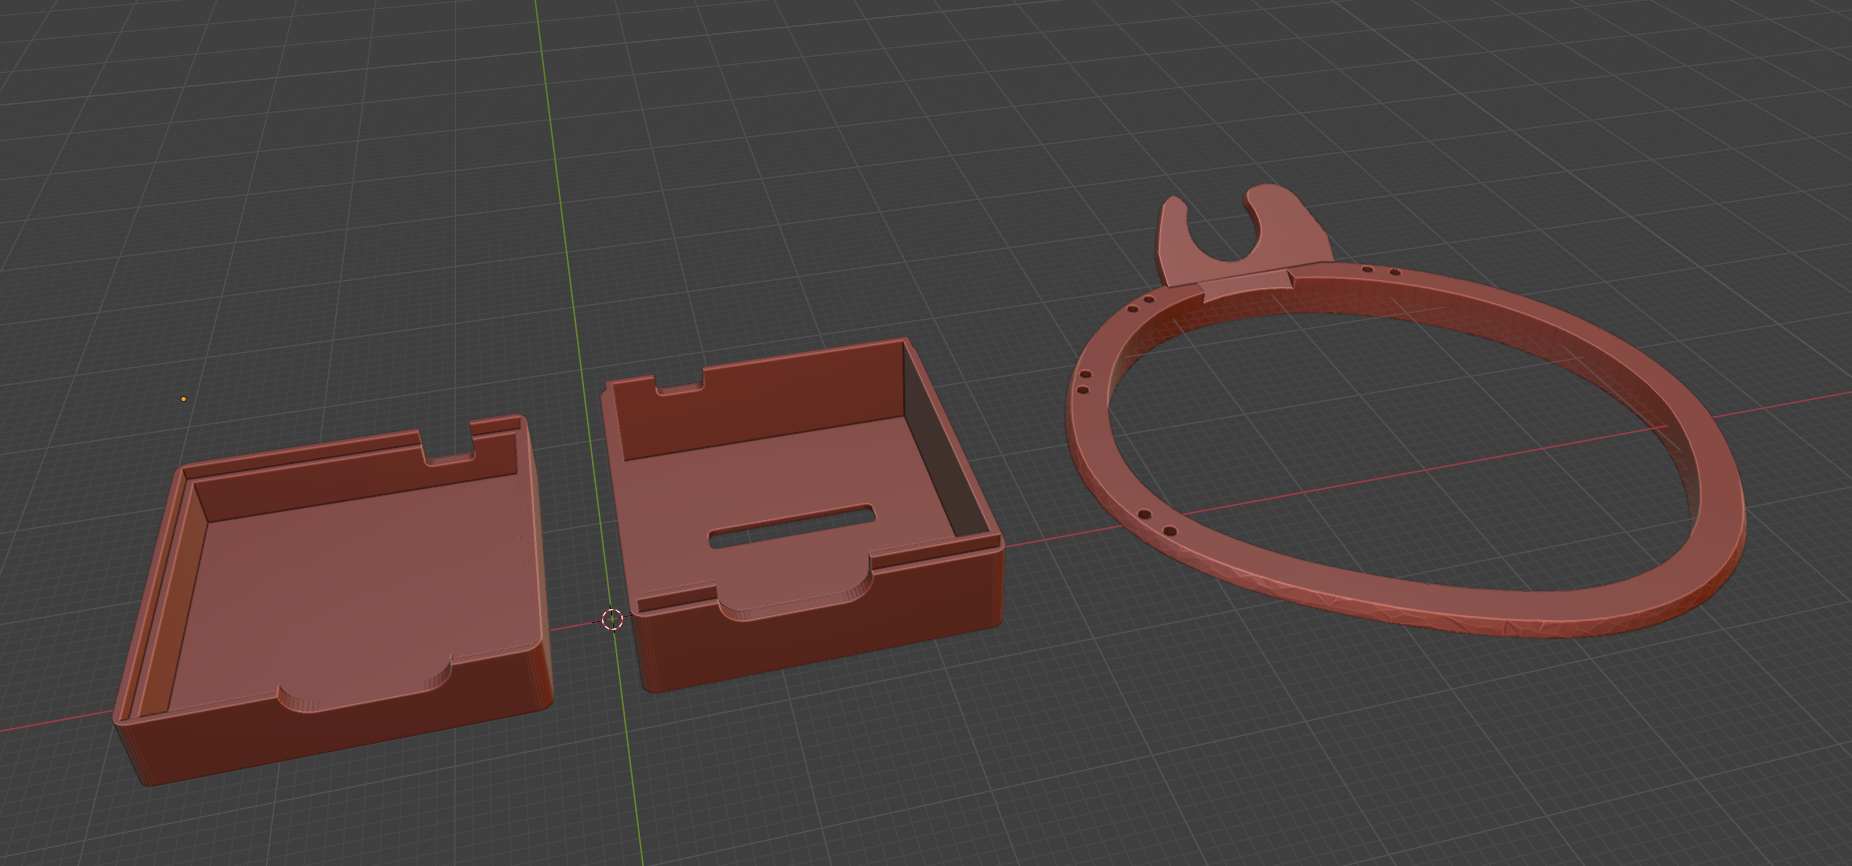
Task: Click the hole pair right of the clip
Action: [x=1381, y=270]
